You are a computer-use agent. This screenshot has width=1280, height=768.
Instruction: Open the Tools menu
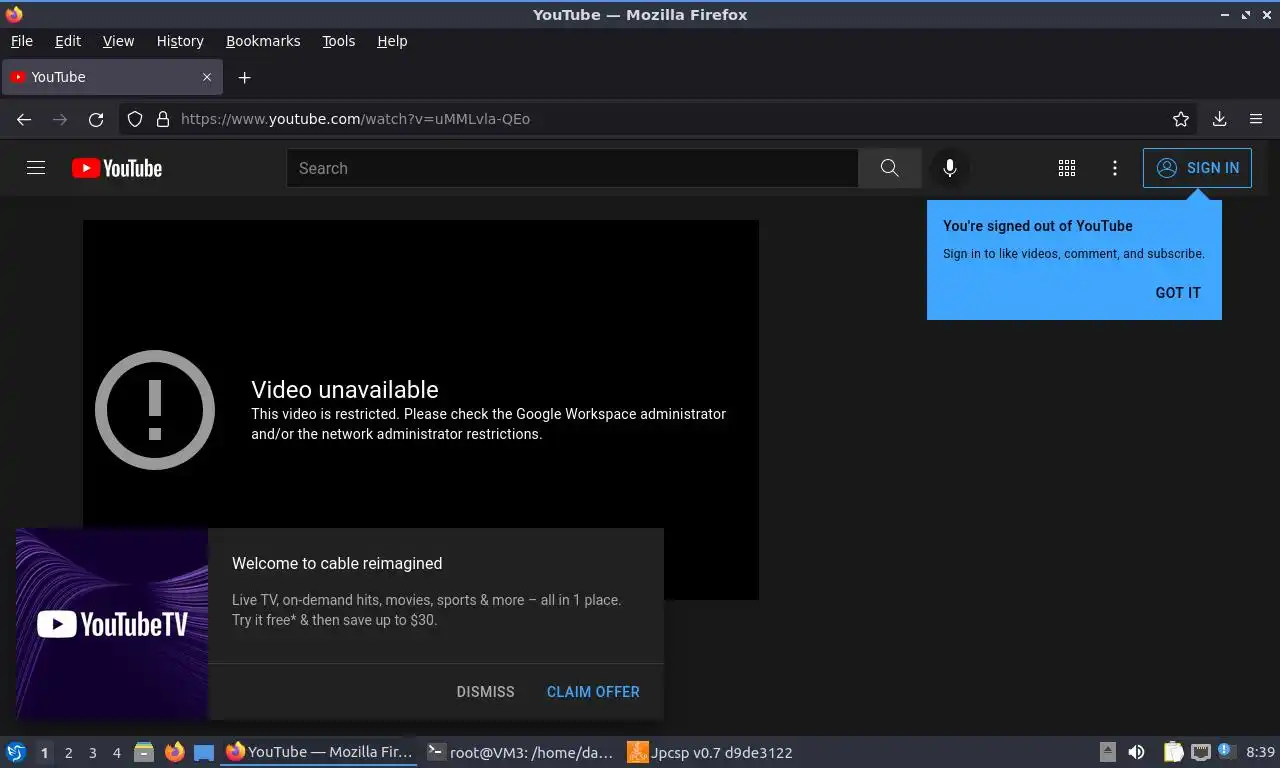tap(338, 41)
